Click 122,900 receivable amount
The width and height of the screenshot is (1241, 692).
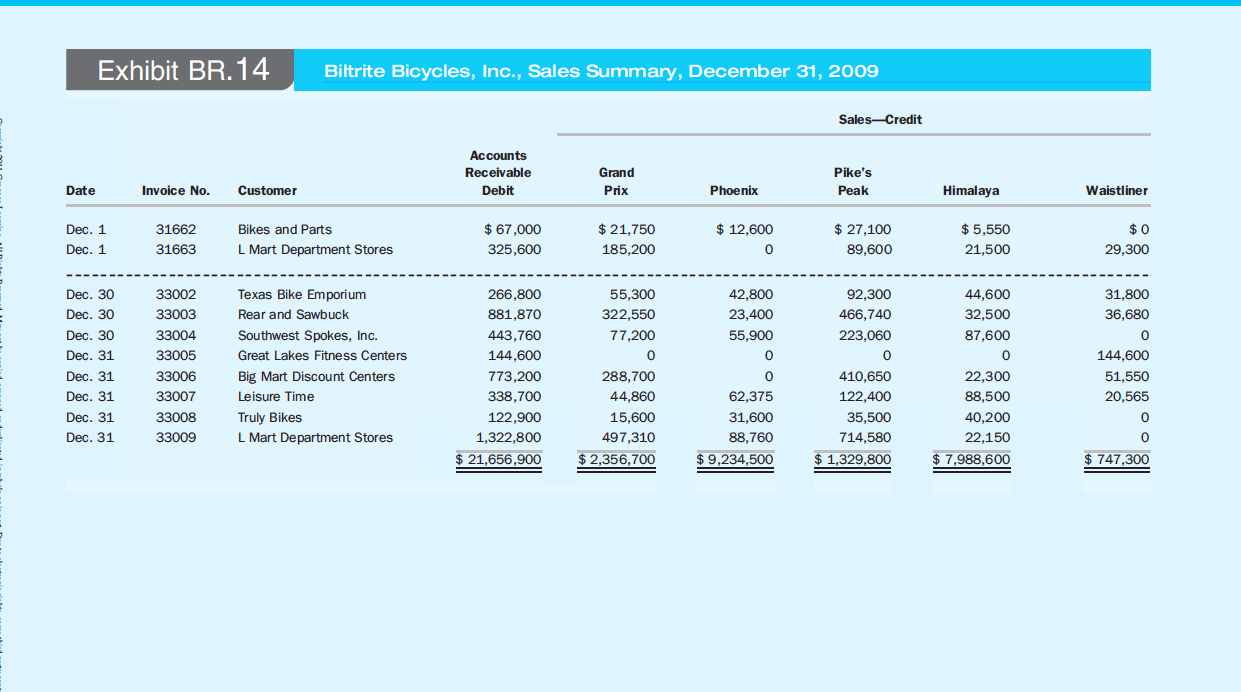(x=514, y=417)
